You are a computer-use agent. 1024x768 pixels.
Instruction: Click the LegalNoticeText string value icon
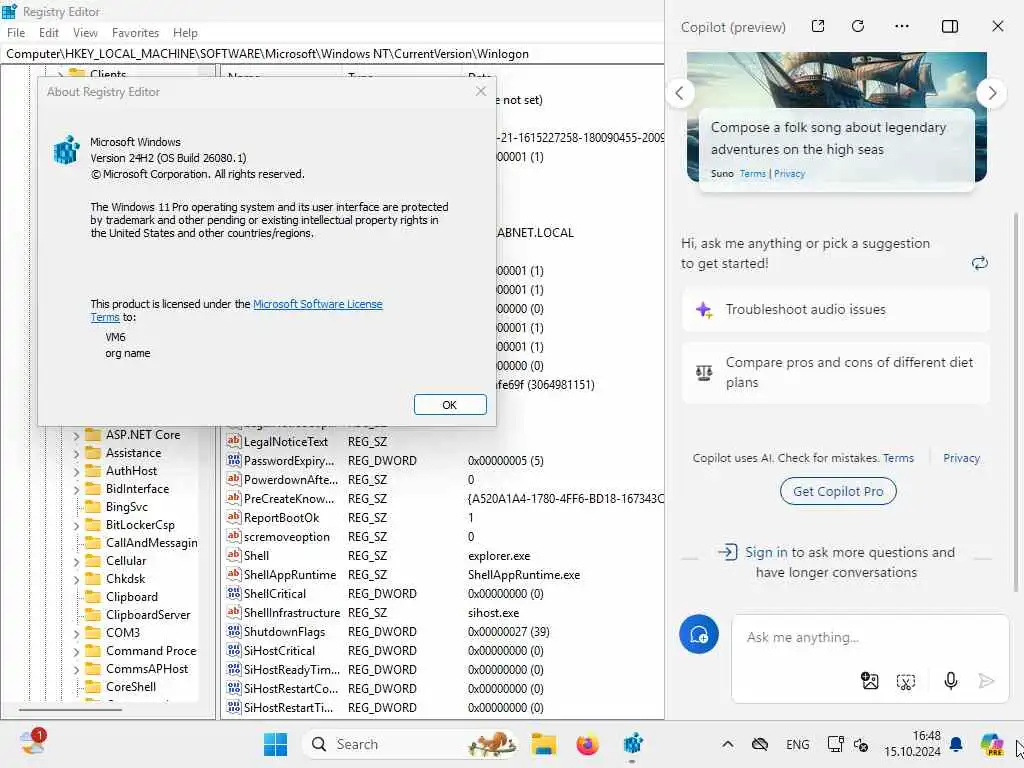(x=233, y=441)
